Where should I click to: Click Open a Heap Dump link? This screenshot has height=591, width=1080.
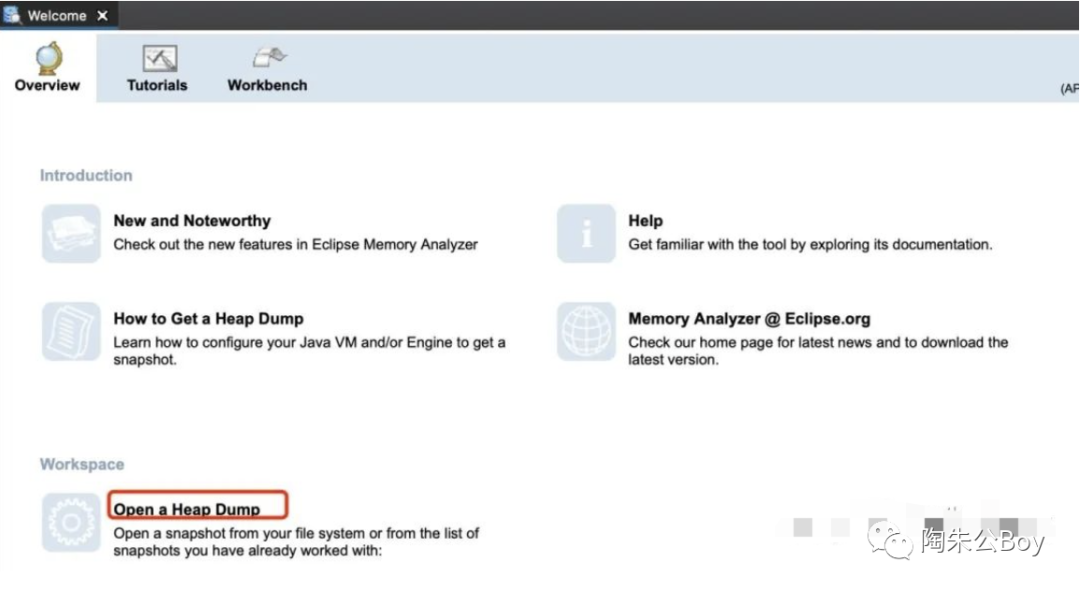point(187,510)
